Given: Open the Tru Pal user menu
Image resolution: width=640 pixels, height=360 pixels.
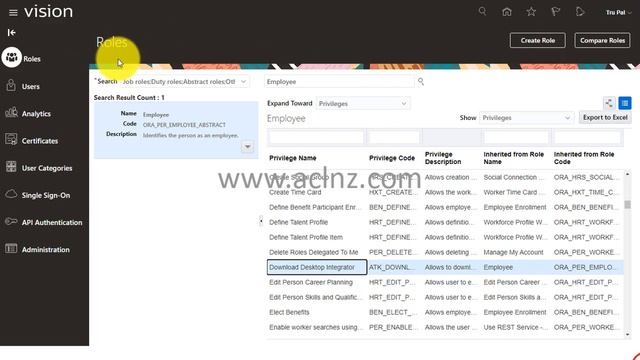Looking at the screenshot, I should 618,13.
